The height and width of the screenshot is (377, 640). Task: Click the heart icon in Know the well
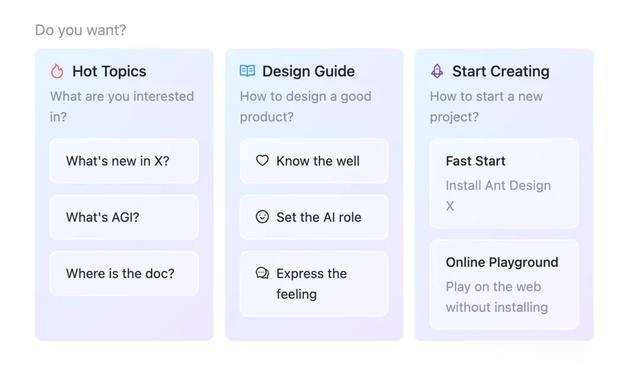262,160
